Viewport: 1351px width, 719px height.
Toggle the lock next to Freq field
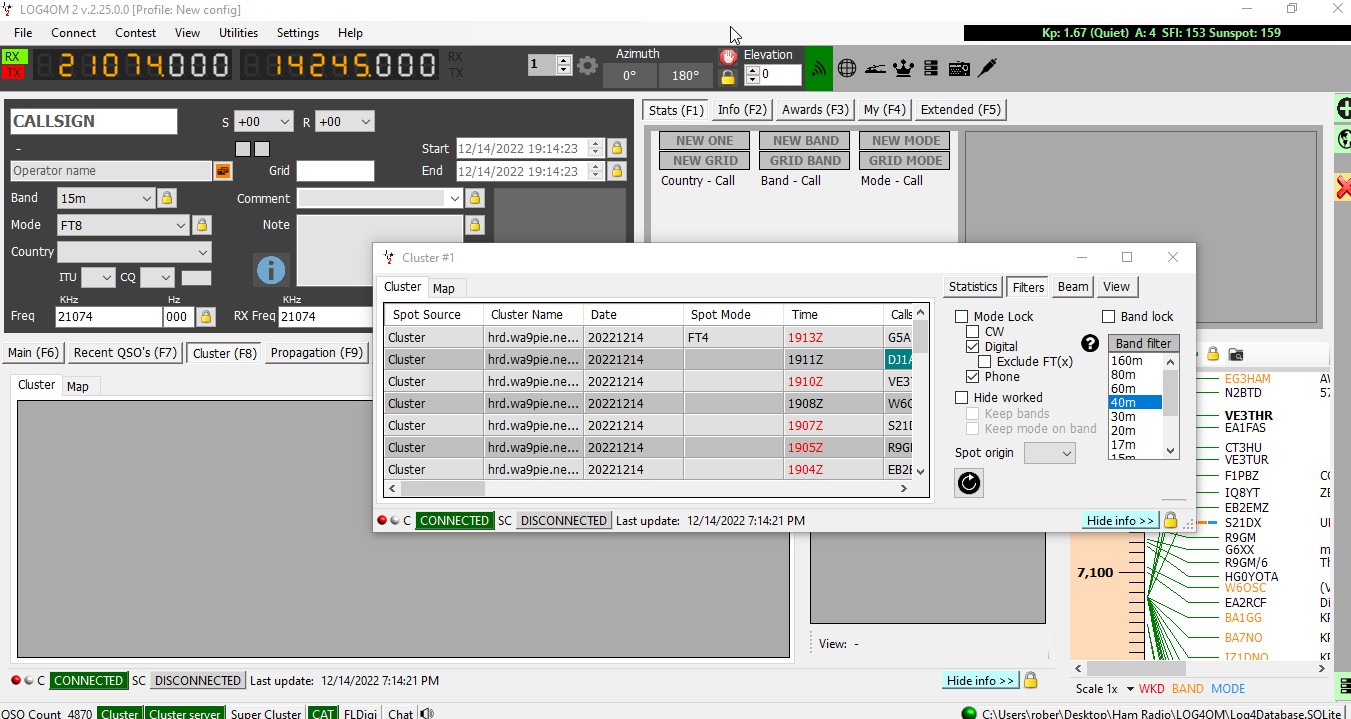pyautogui.click(x=205, y=316)
